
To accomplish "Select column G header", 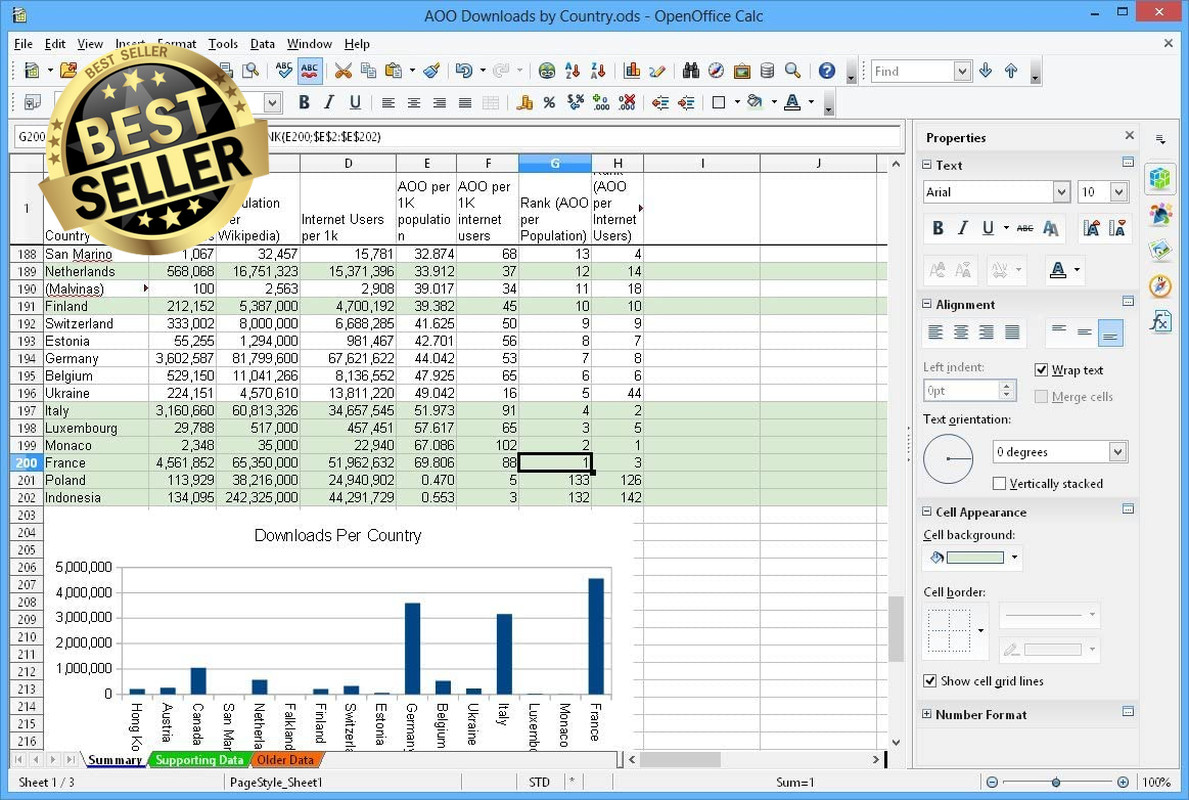I will pyautogui.click(x=555, y=163).
